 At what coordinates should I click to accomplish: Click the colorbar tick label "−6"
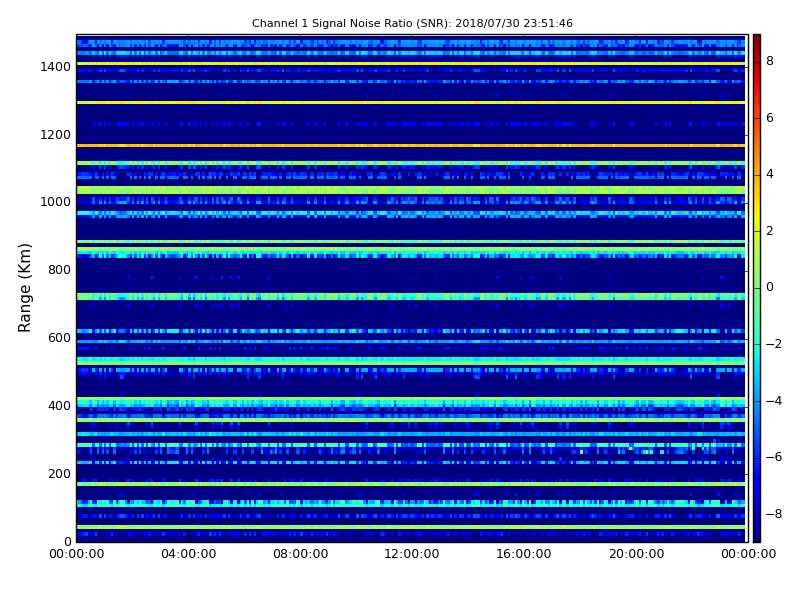[x=774, y=457]
